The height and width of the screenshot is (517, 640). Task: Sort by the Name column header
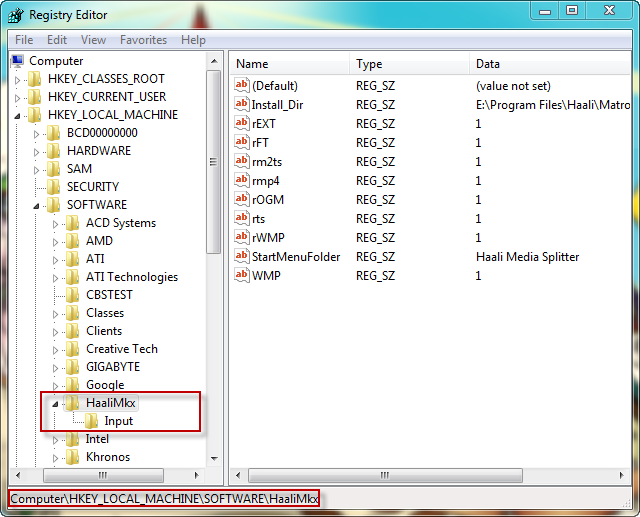tap(290, 64)
